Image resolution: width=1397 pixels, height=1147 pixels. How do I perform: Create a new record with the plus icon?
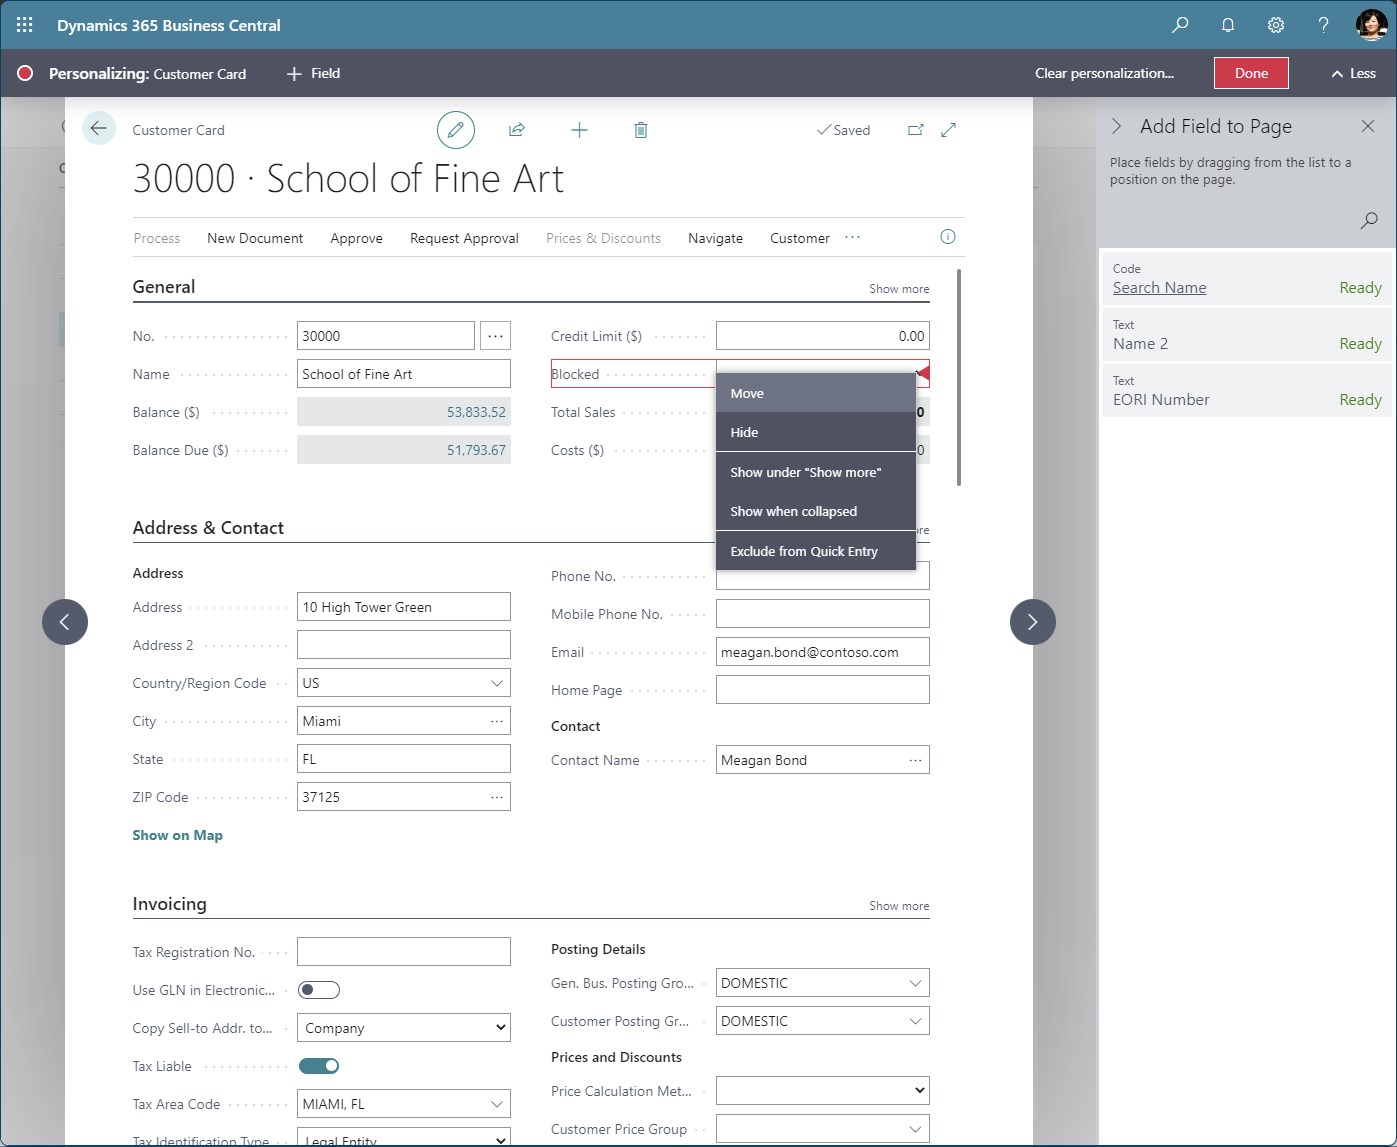click(579, 129)
